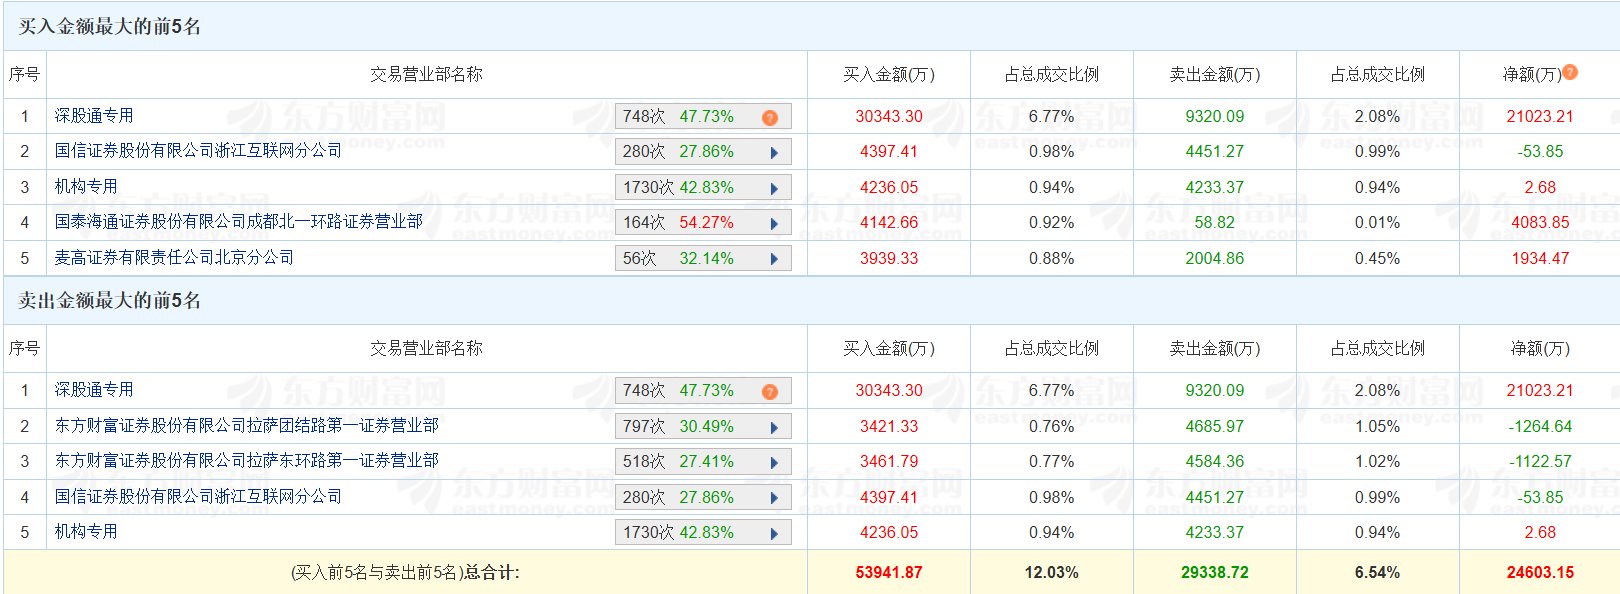Open 深股通专用 link in buy table
This screenshot has height=594, width=1620.
[94, 116]
